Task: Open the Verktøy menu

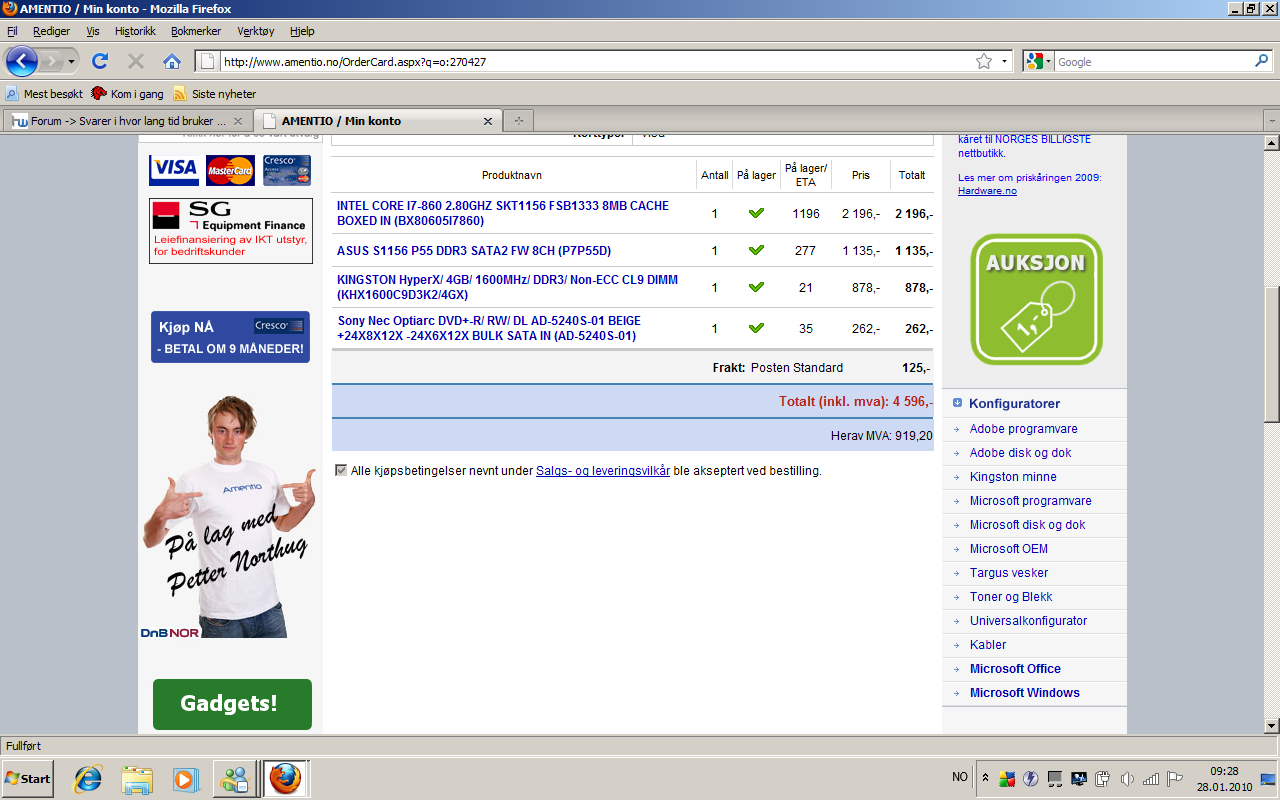Action: (x=256, y=31)
